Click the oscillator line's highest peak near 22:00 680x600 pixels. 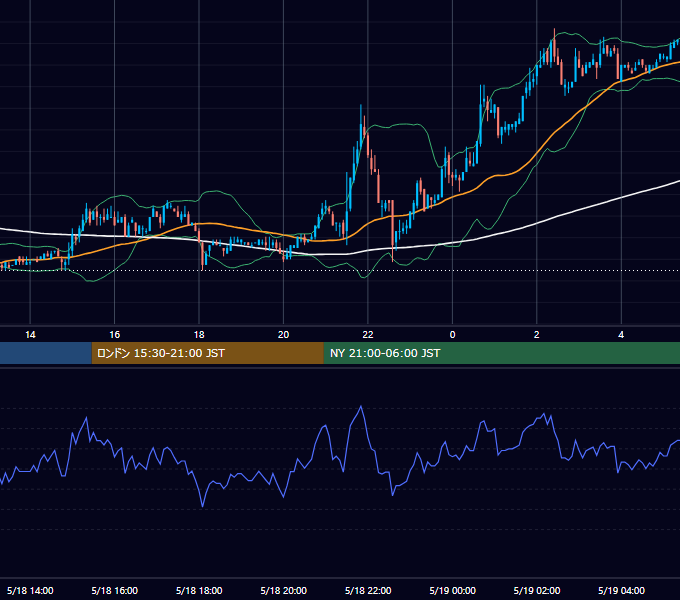(x=361, y=407)
